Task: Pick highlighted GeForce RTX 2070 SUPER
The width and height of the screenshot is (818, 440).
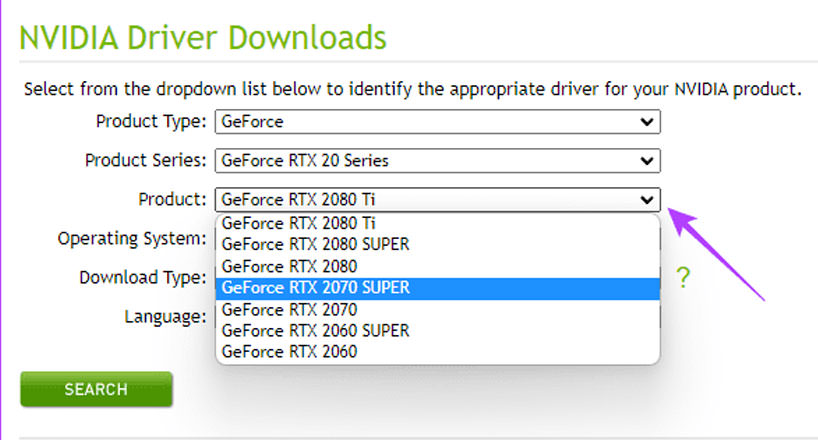Action: (x=437, y=288)
